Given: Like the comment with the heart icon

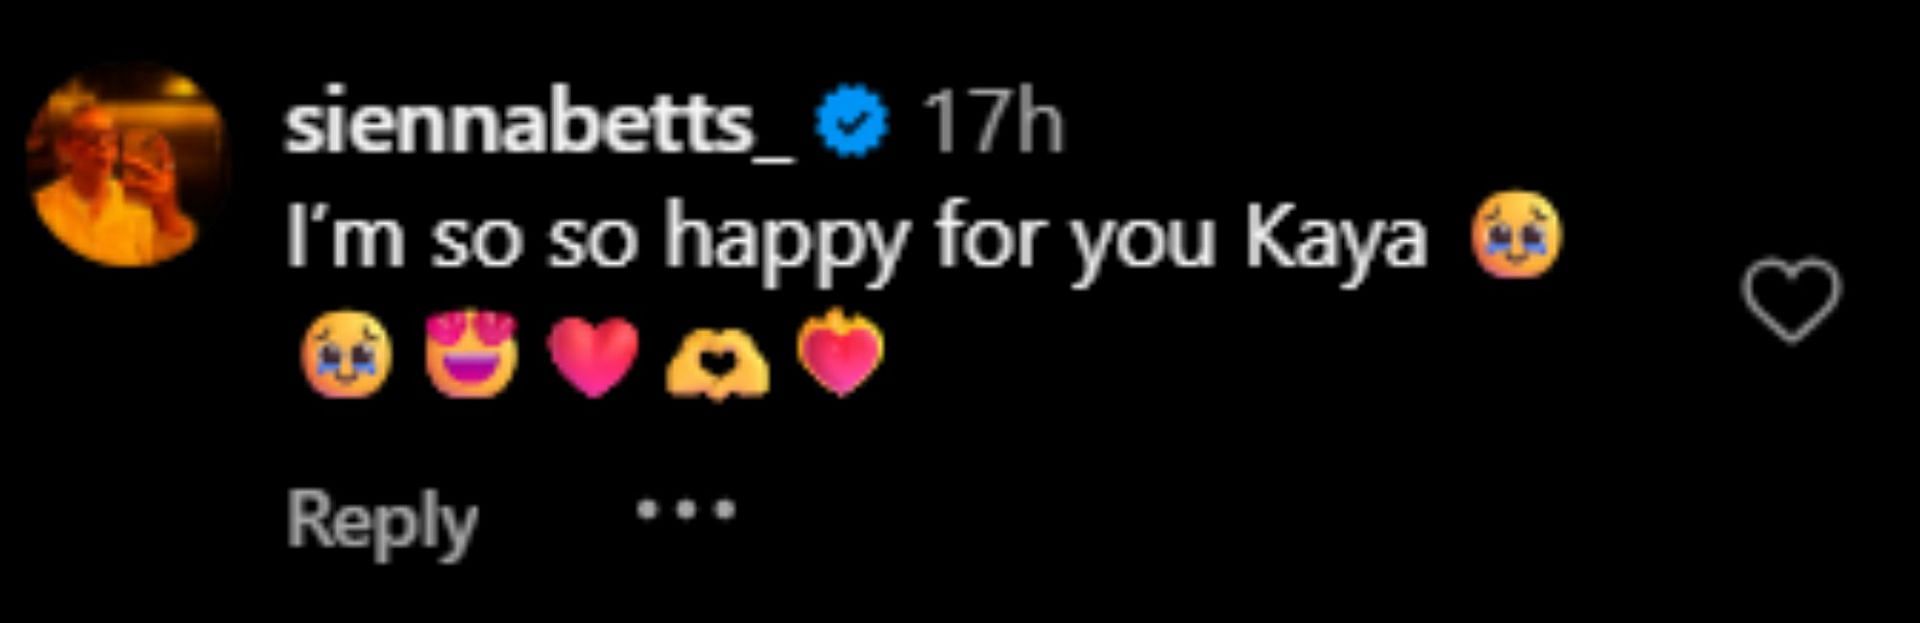Looking at the screenshot, I should [x=1790, y=300].
